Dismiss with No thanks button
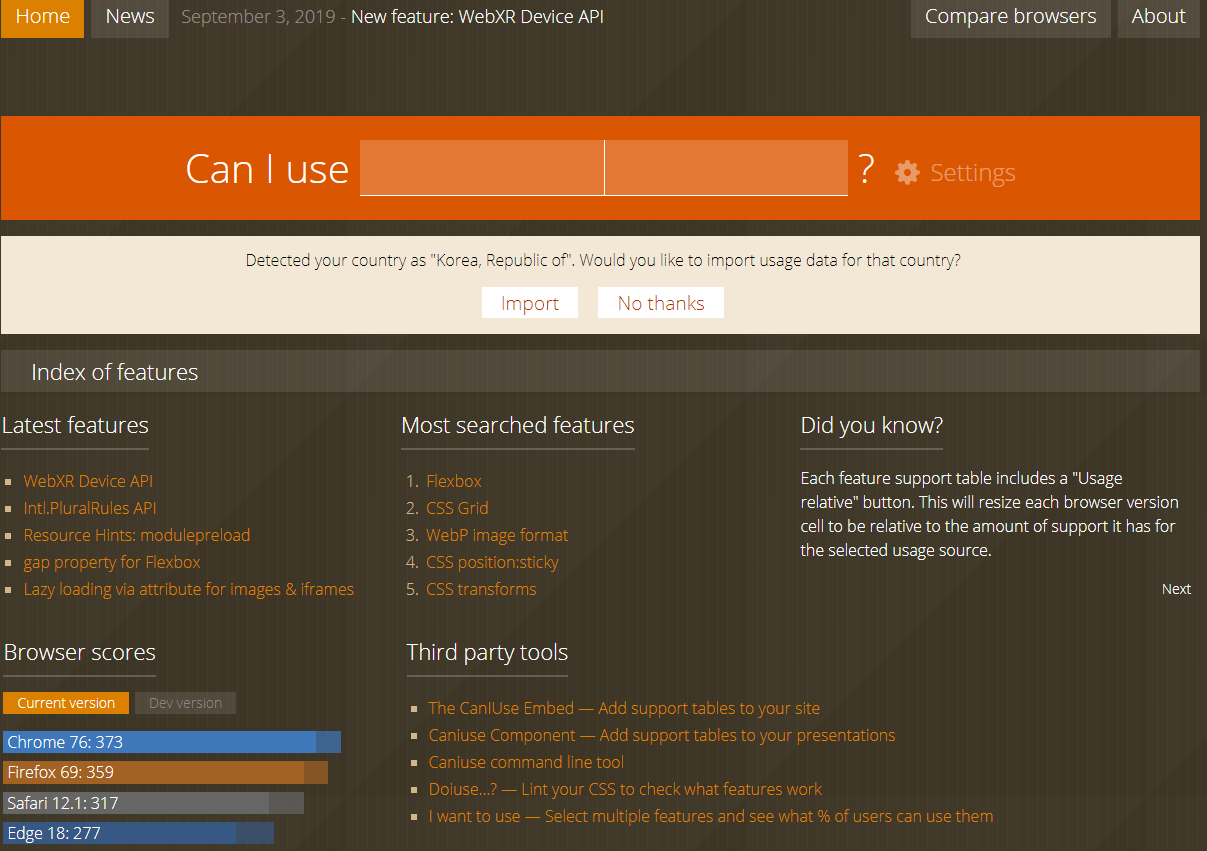 tap(661, 303)
